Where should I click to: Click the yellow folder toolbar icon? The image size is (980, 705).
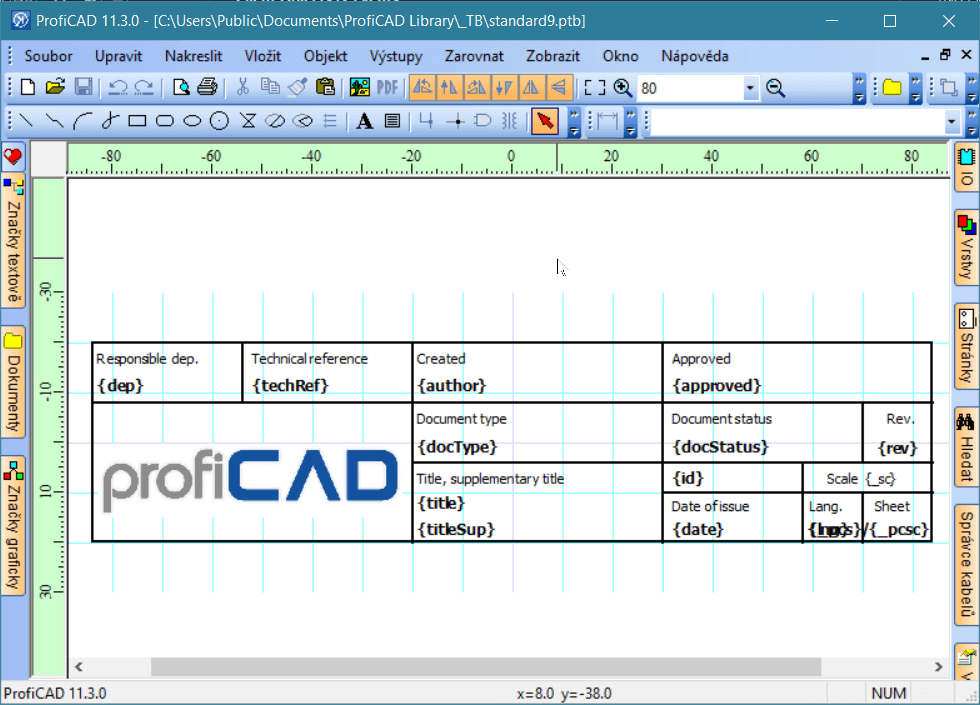892,88
